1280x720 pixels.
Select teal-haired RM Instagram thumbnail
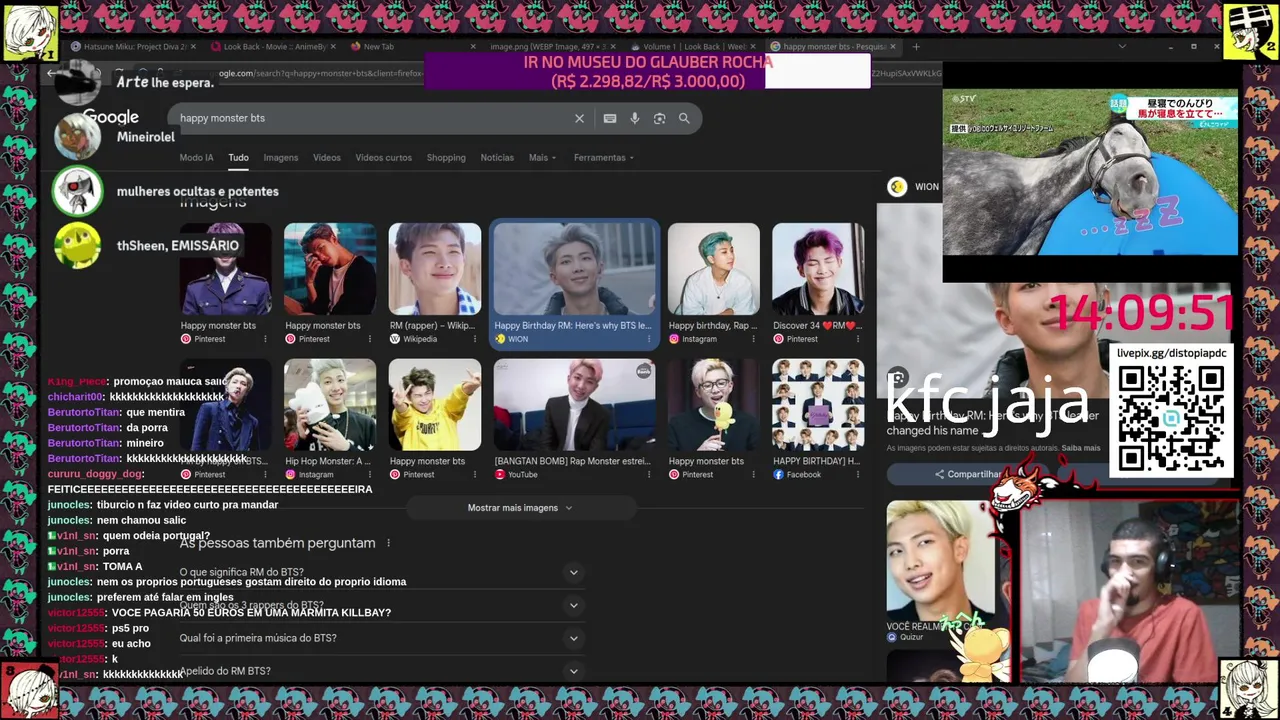tap(714, 269)
